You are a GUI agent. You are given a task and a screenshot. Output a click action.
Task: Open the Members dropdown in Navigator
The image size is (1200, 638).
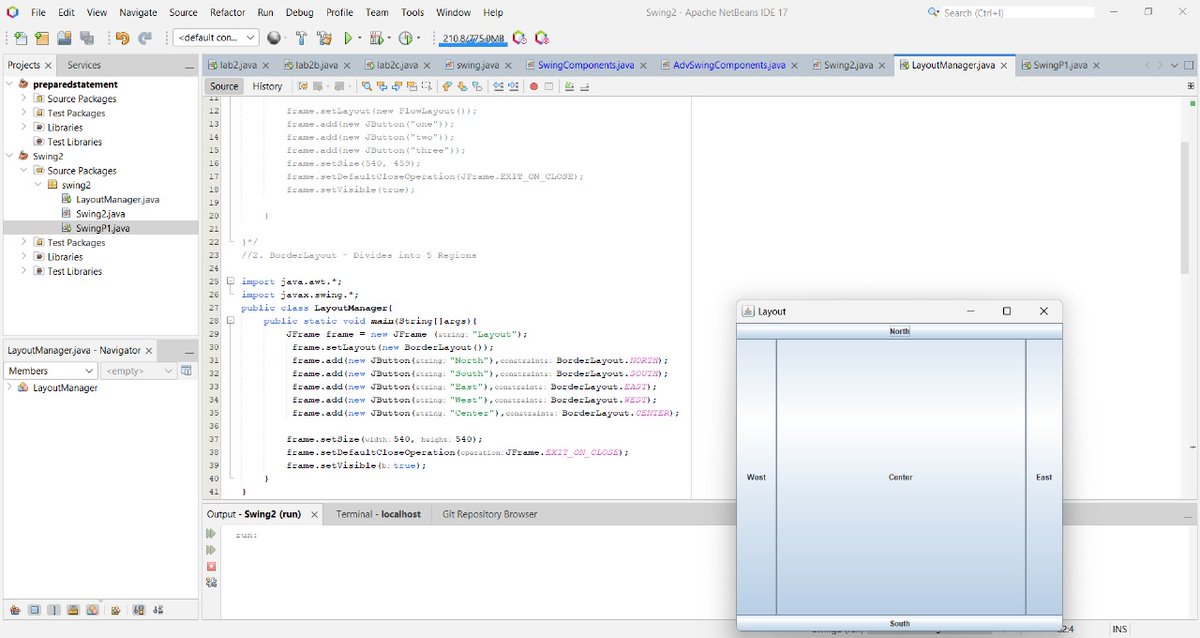[x=49, y=371]
